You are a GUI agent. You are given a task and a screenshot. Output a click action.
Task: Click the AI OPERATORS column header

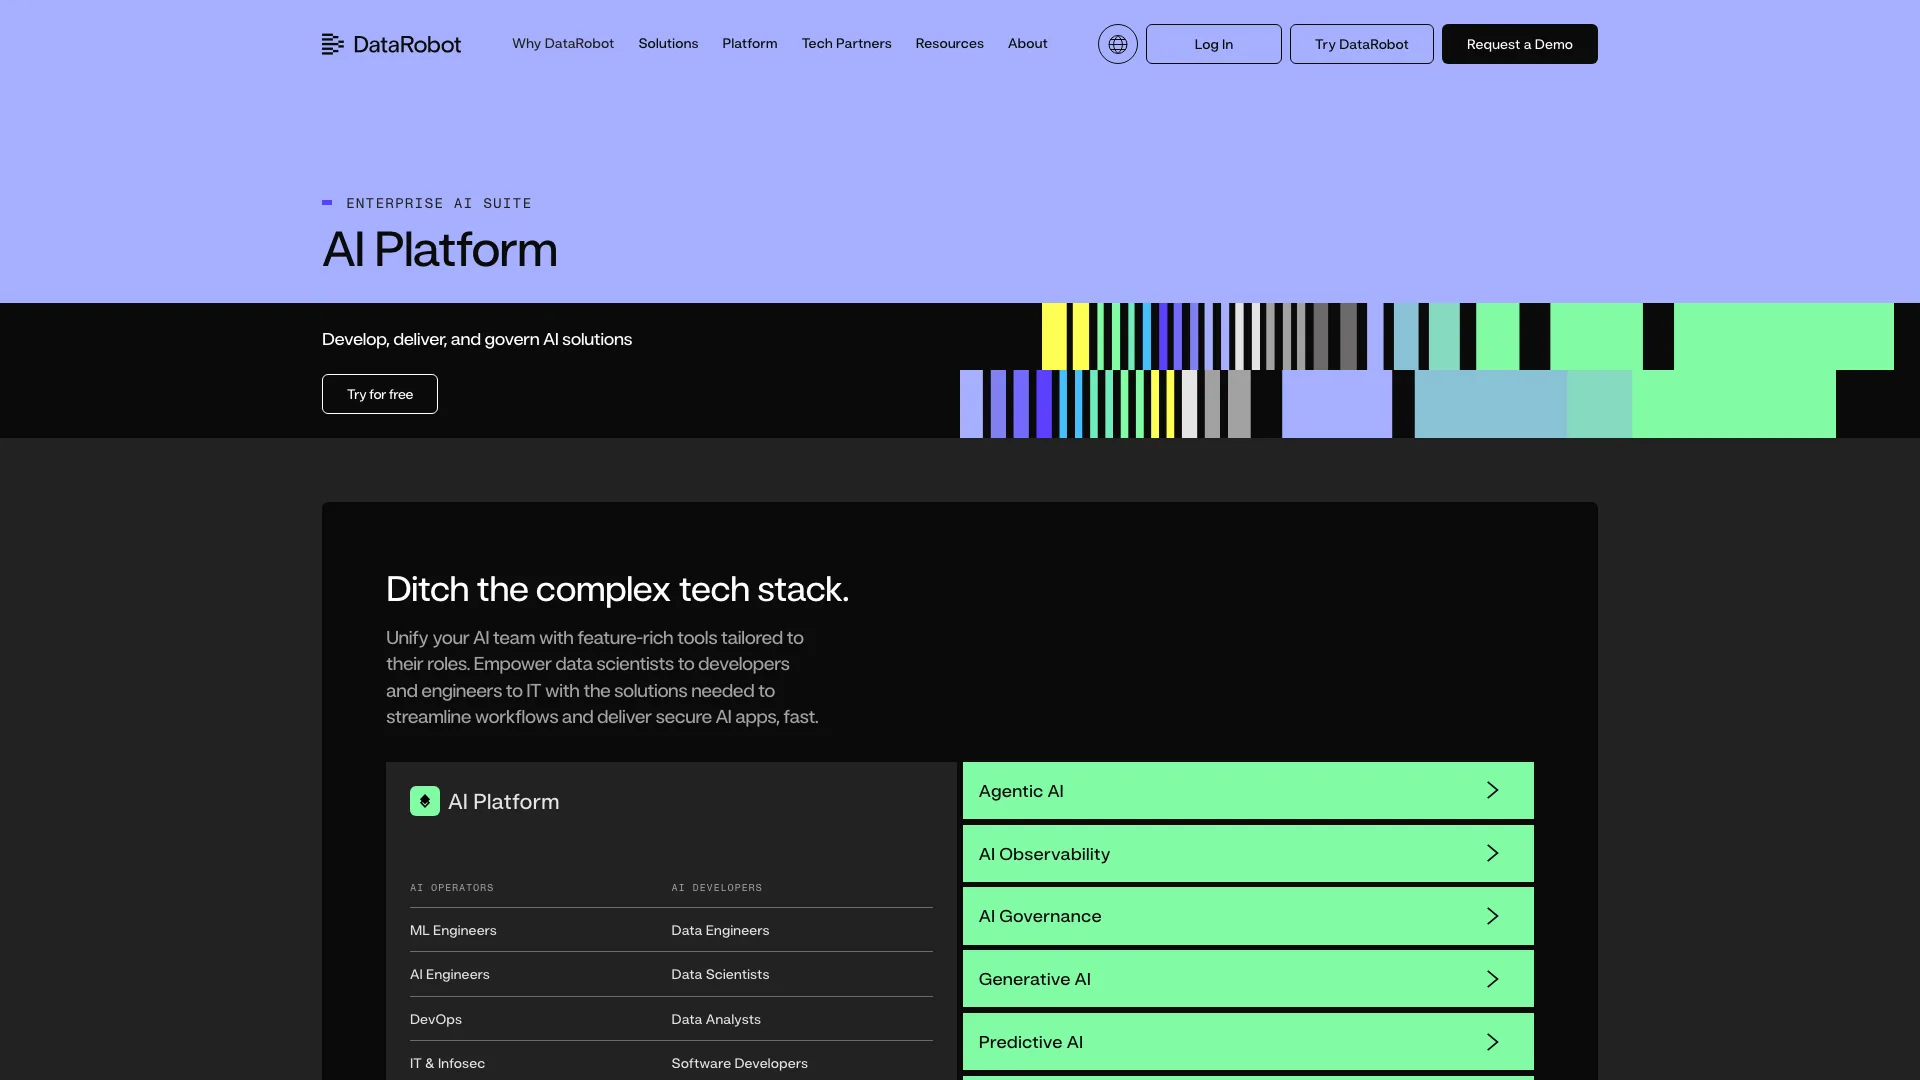click(x=452, y=888)
